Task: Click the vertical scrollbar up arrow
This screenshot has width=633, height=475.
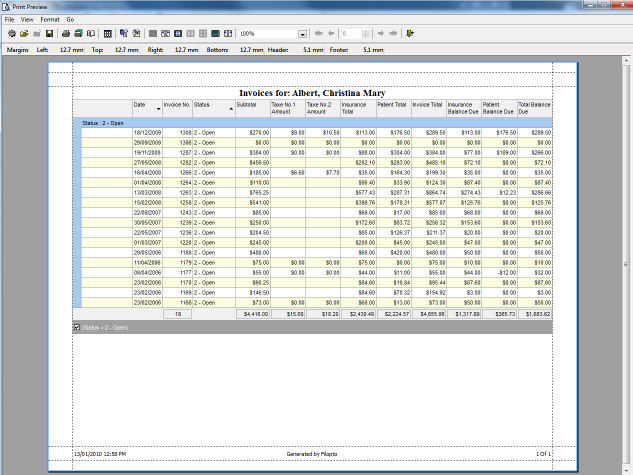Action: click(626, 61)
